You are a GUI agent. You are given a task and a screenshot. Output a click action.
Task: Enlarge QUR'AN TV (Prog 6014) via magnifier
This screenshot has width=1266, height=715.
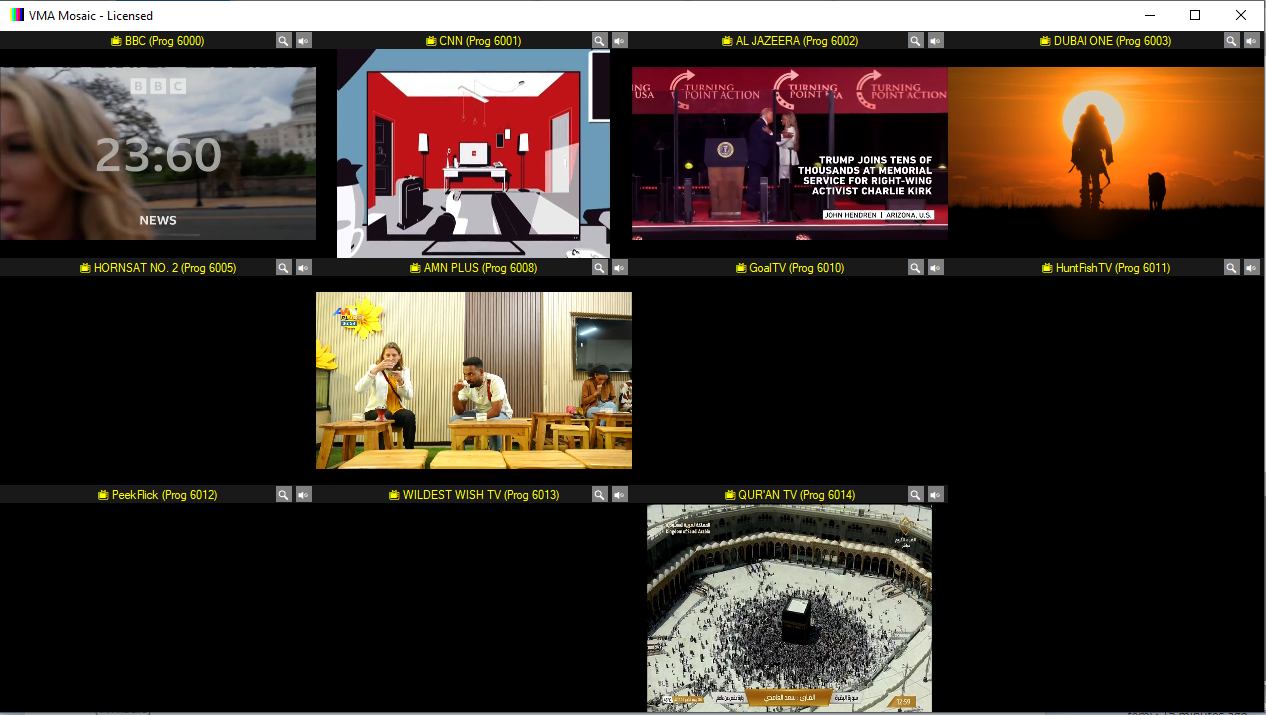click(x=916, y=495)
